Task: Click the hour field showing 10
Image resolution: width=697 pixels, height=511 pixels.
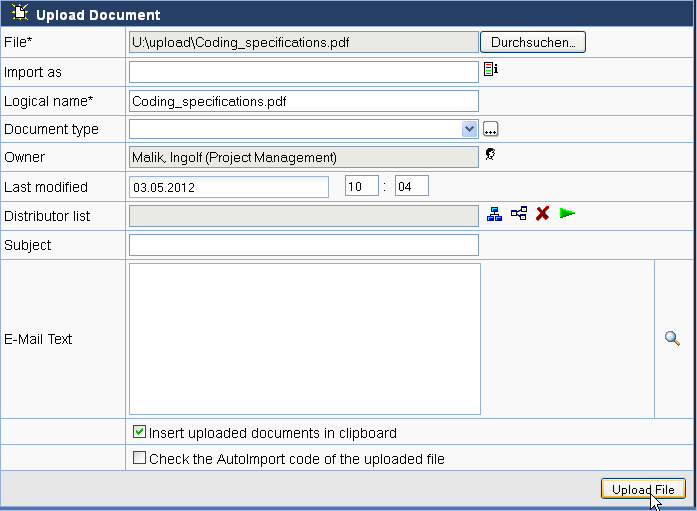Action: point(361,187)
